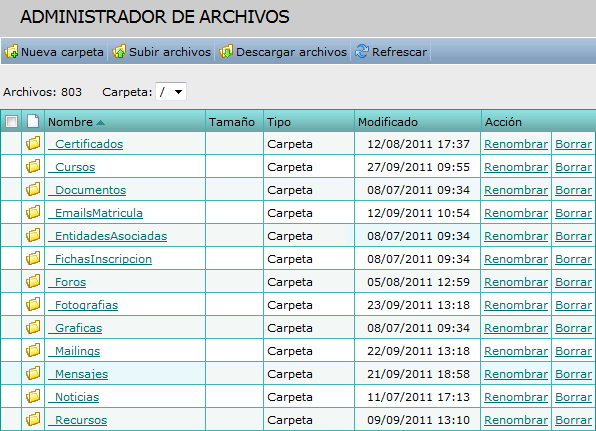596x431 pixels.
Task: Click Renombrar for _Mensajes
Action: point(516,374)
